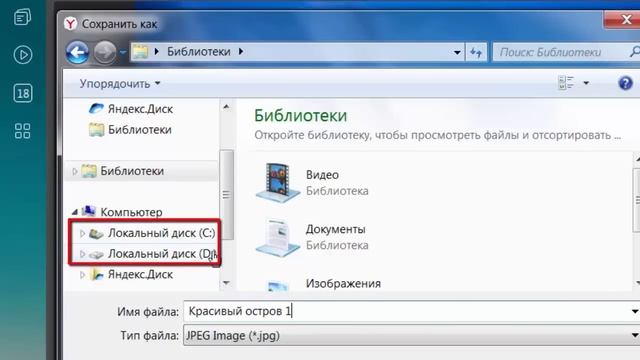Collapse the Компьютер tree node
The image size is (640, 360).
(75, 212)
